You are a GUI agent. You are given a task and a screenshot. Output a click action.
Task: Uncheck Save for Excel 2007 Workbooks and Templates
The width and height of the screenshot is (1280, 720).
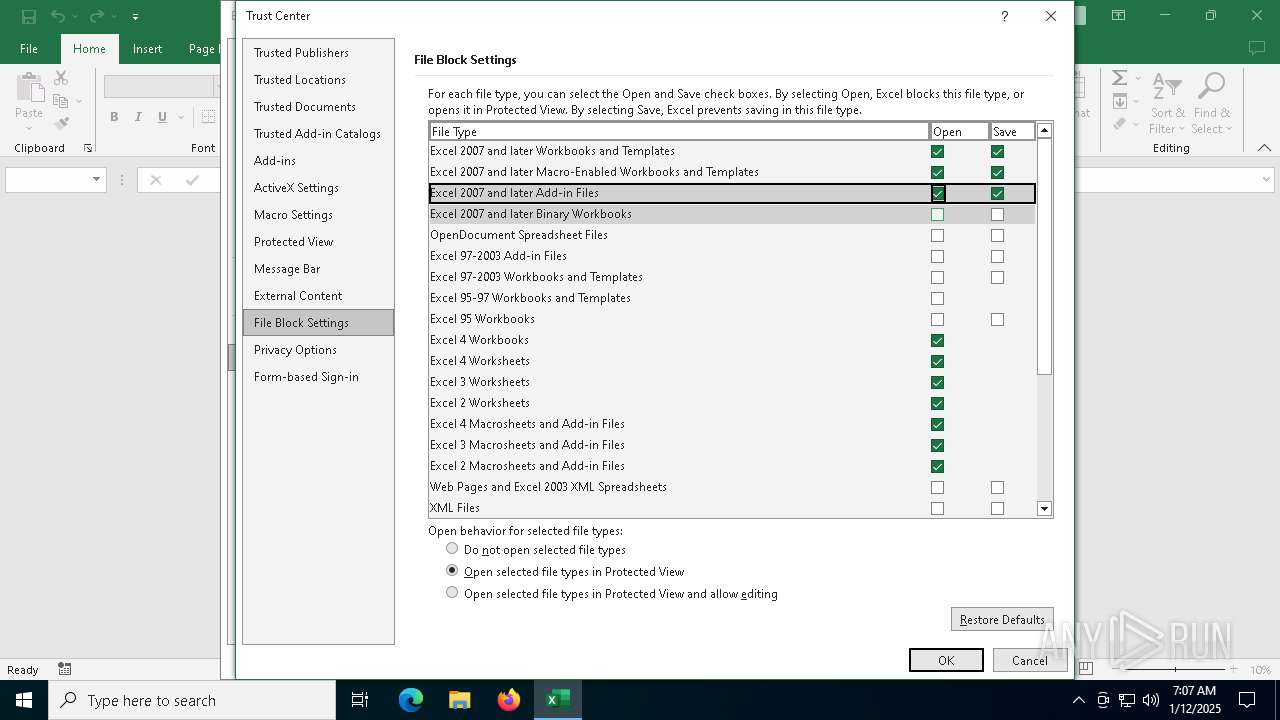tap(997, 152)
